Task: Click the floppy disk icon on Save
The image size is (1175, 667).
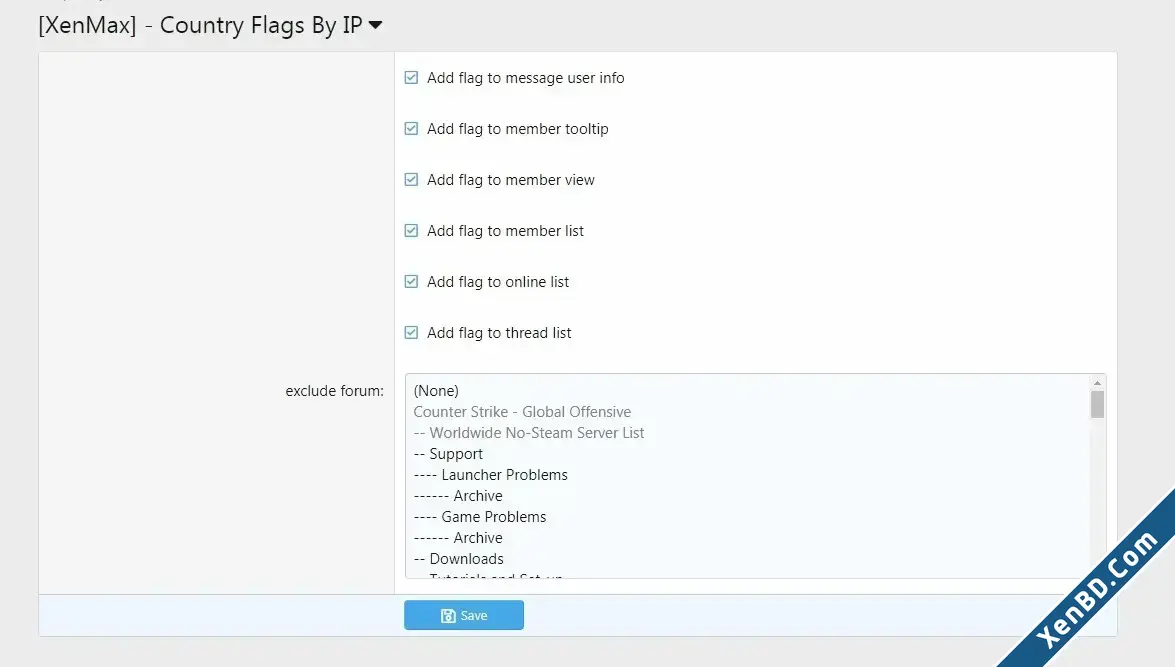Action: pos(448,615)
